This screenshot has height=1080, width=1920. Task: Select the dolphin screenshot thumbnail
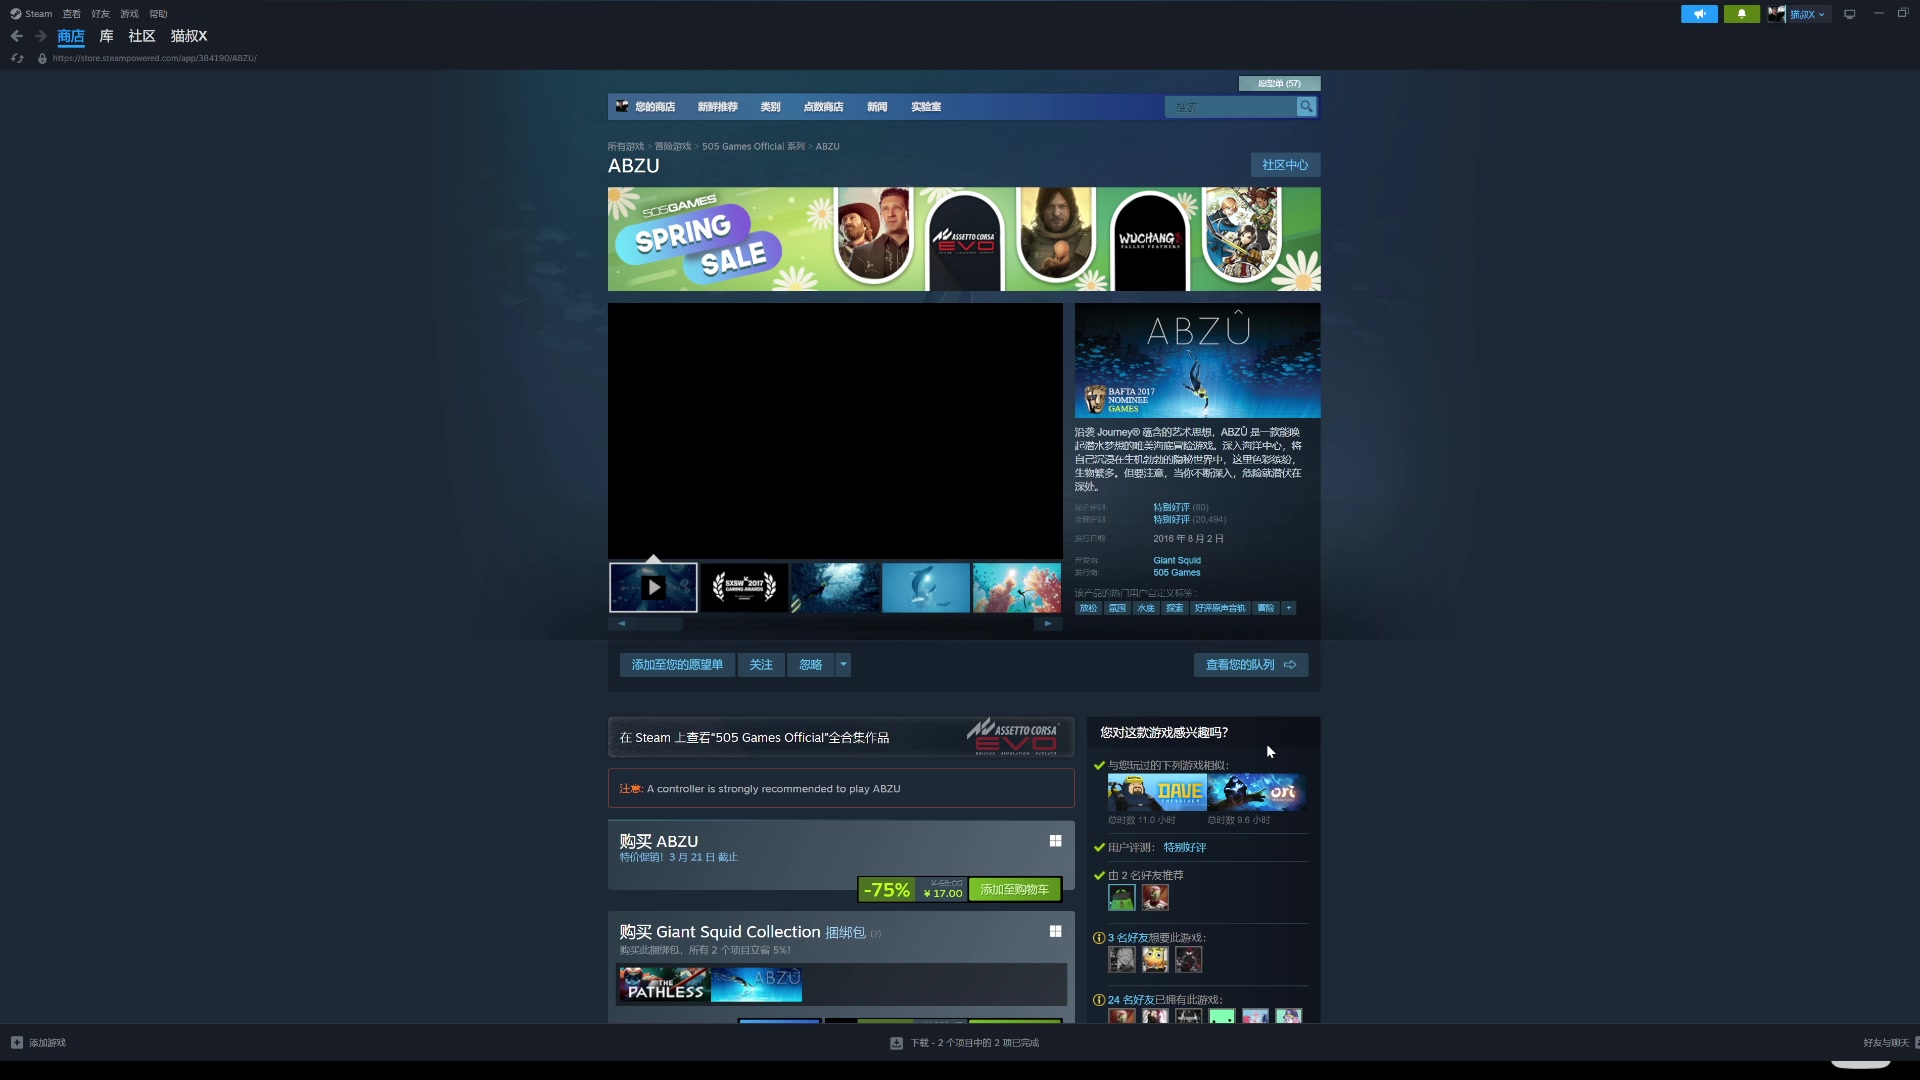coord(926,588)
